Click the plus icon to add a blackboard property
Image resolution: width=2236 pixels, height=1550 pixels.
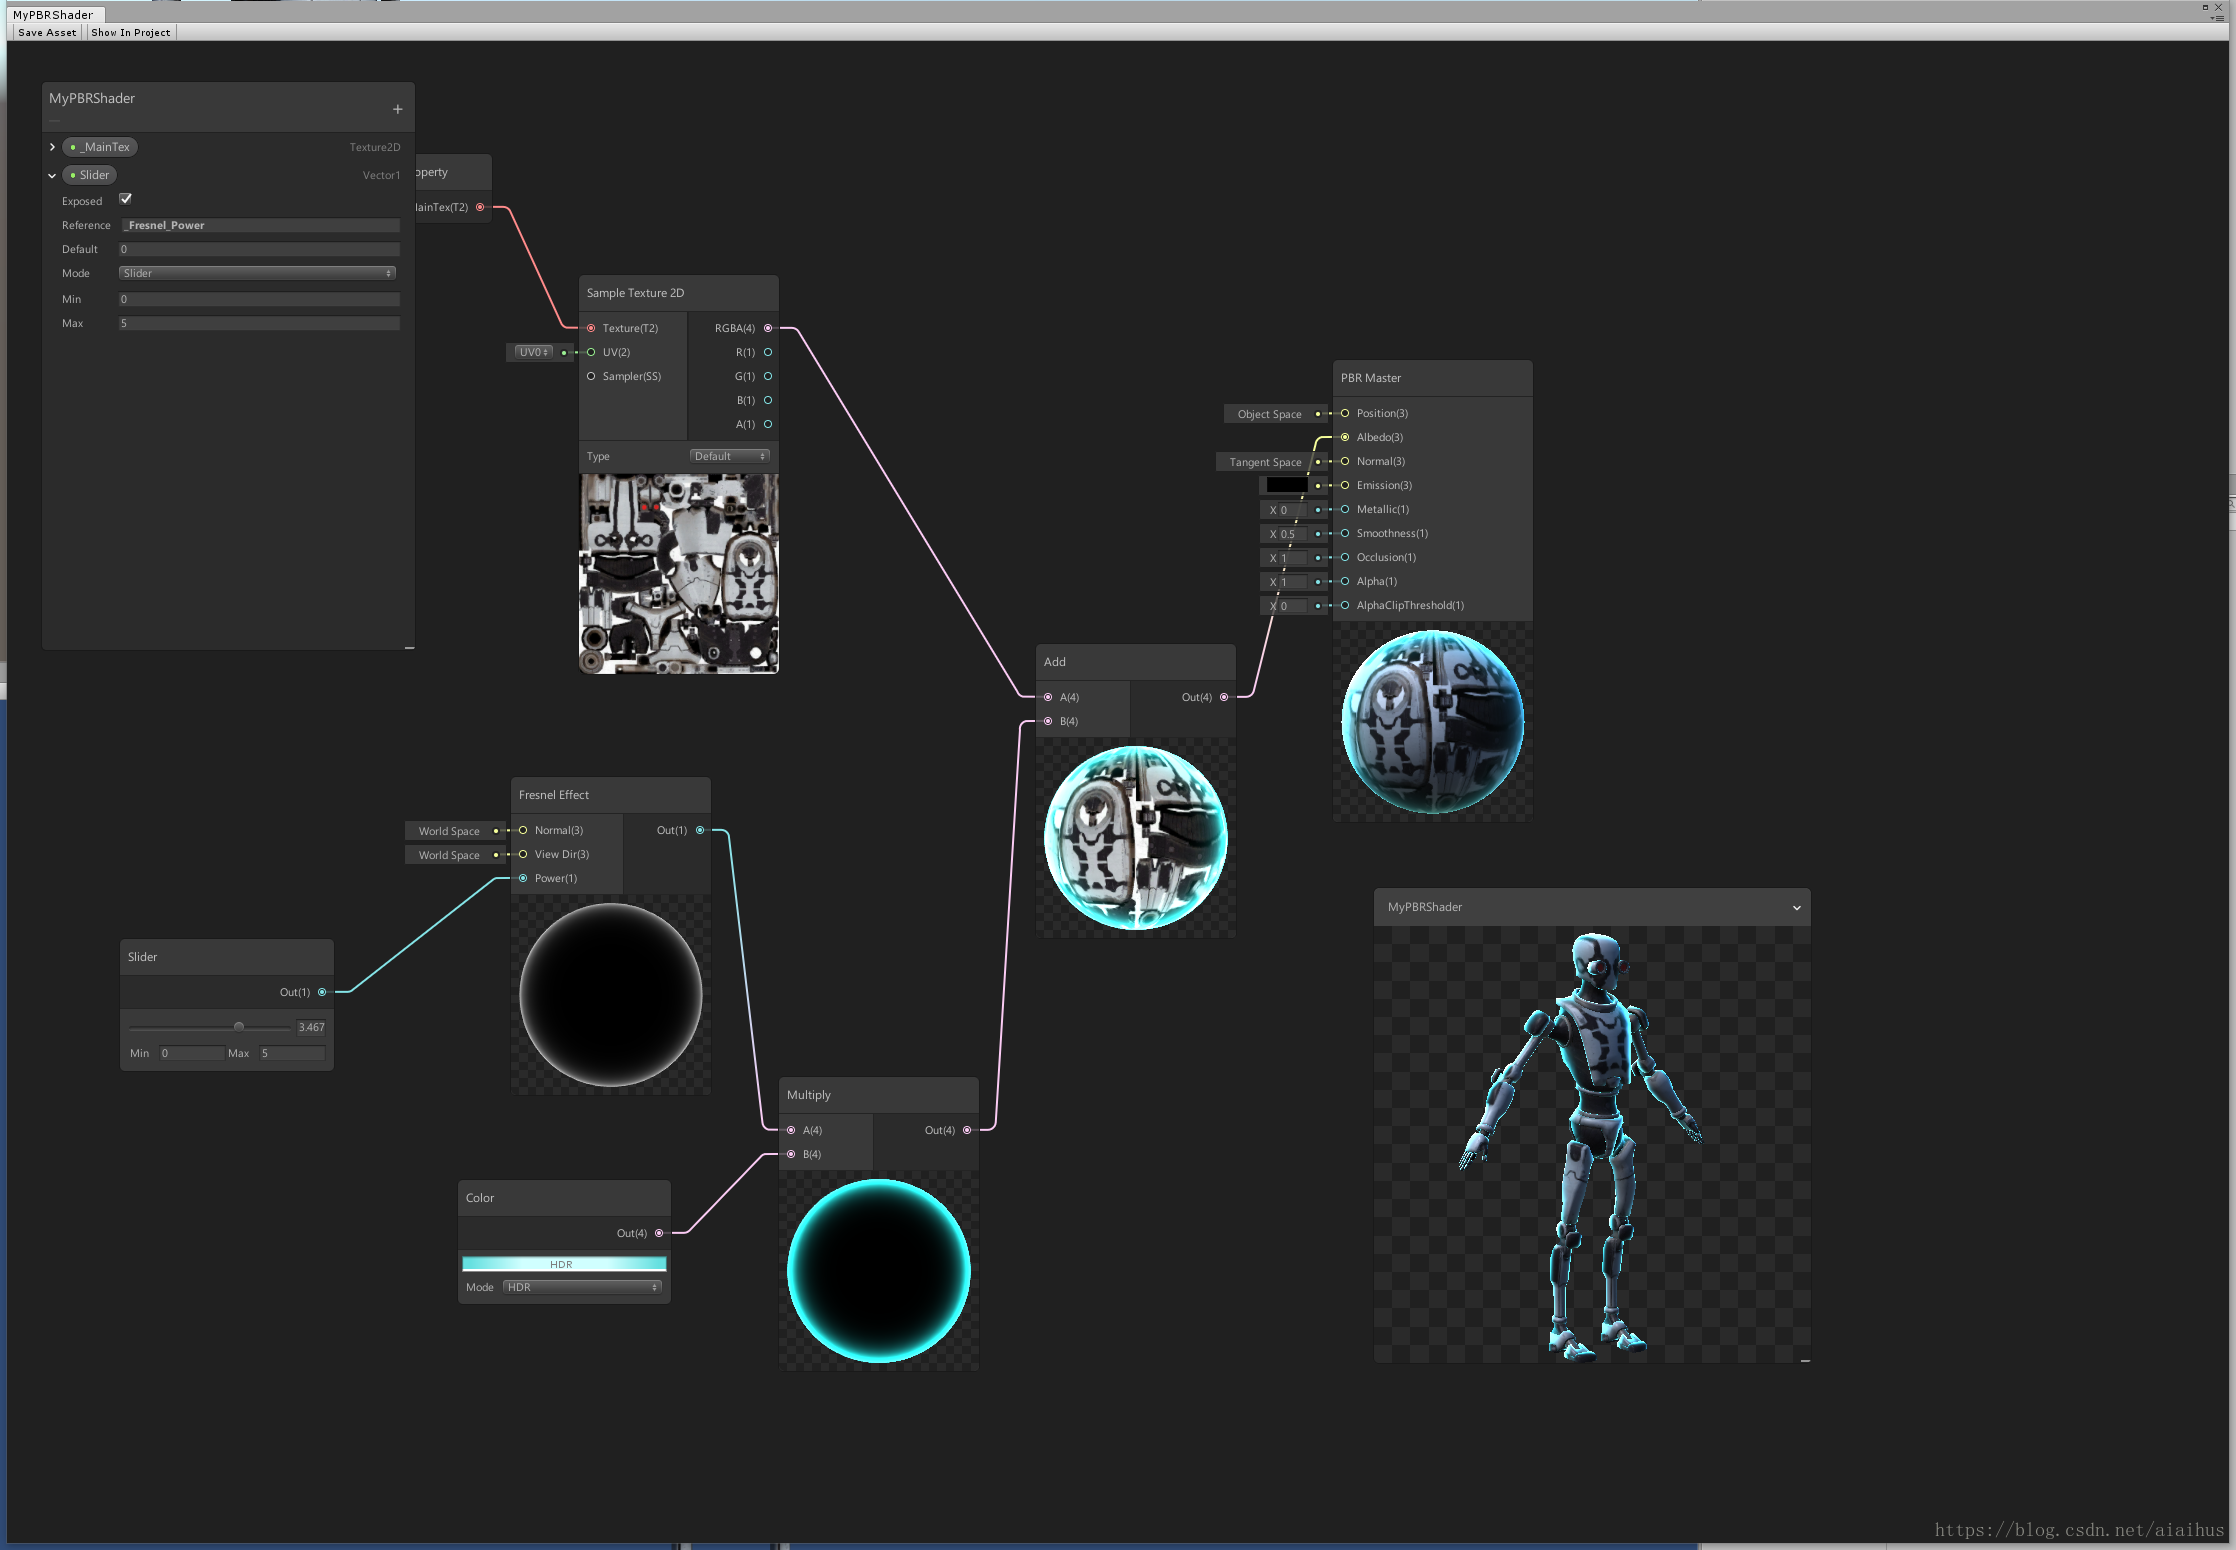[397, 109]
